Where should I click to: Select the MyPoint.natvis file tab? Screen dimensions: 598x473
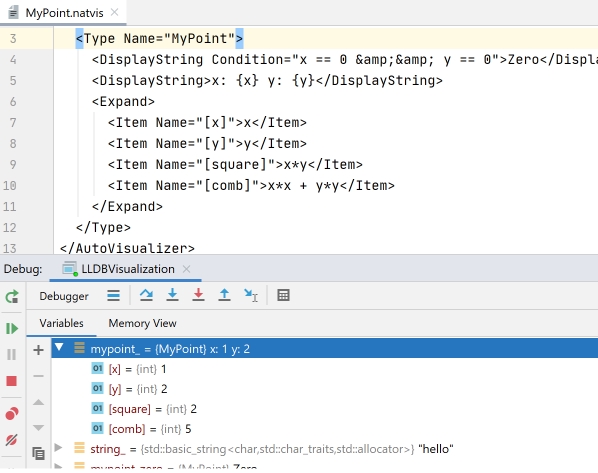point(64,13)
